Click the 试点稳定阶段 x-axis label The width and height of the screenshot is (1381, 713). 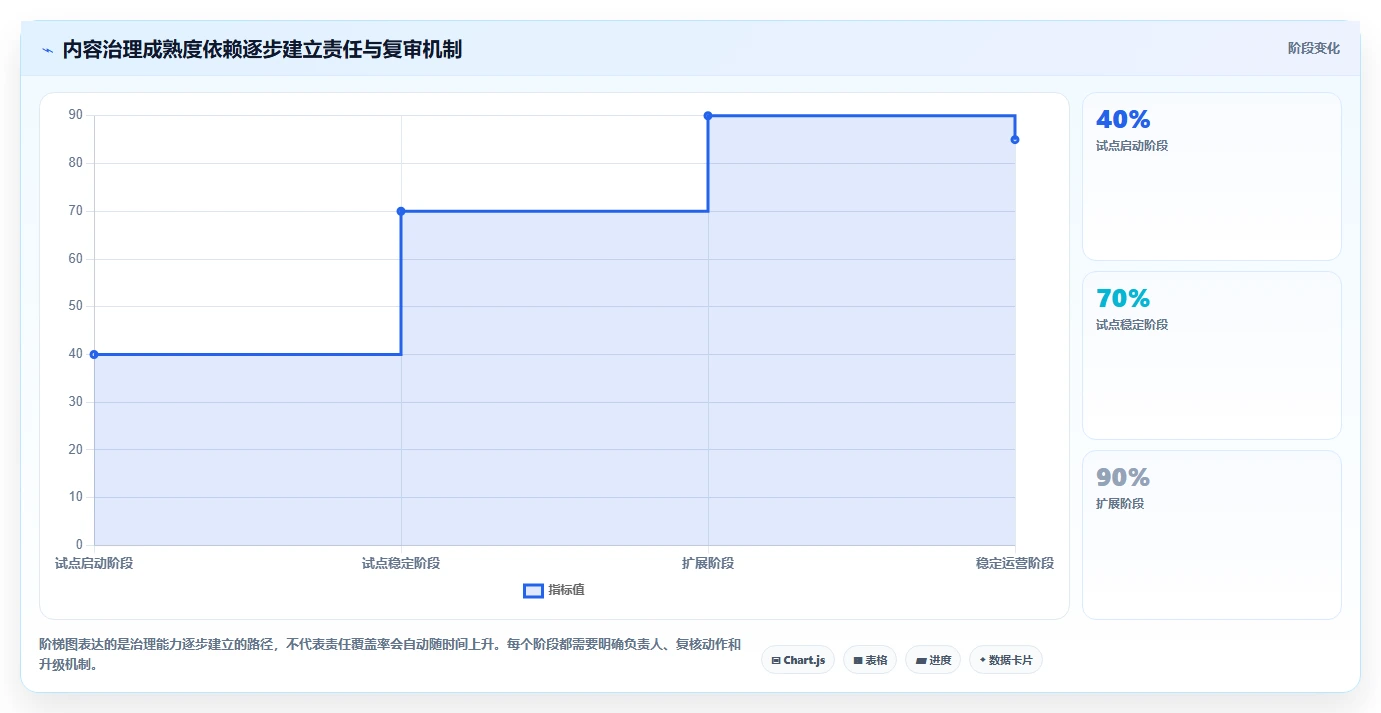[401, 563]
